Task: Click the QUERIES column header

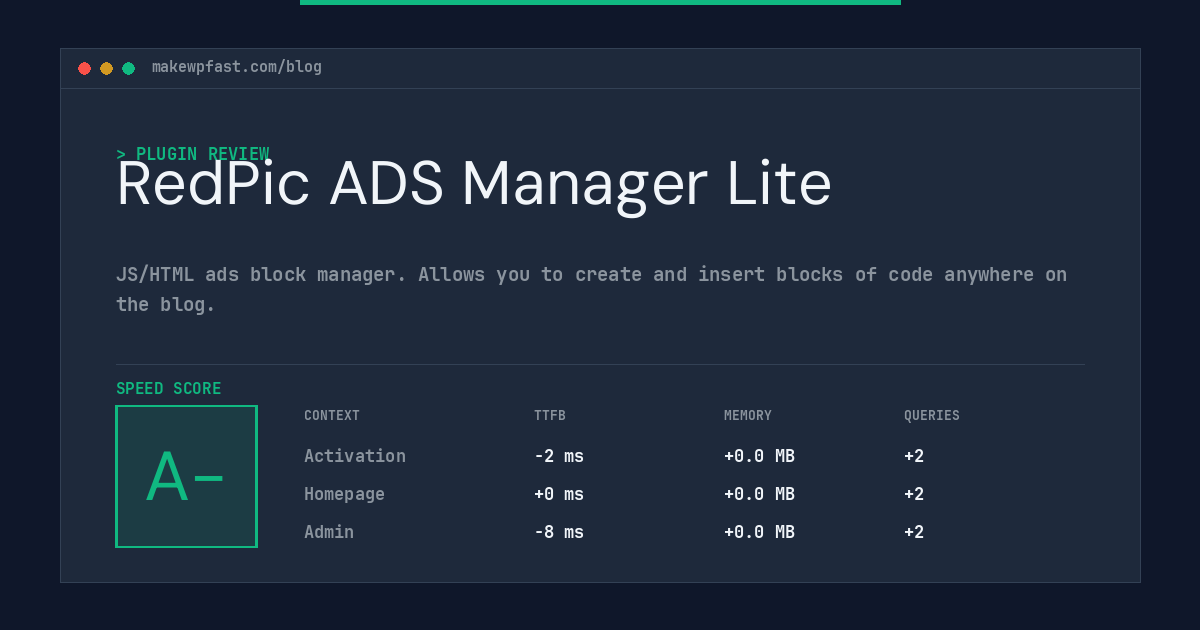Action: [932, 416]
